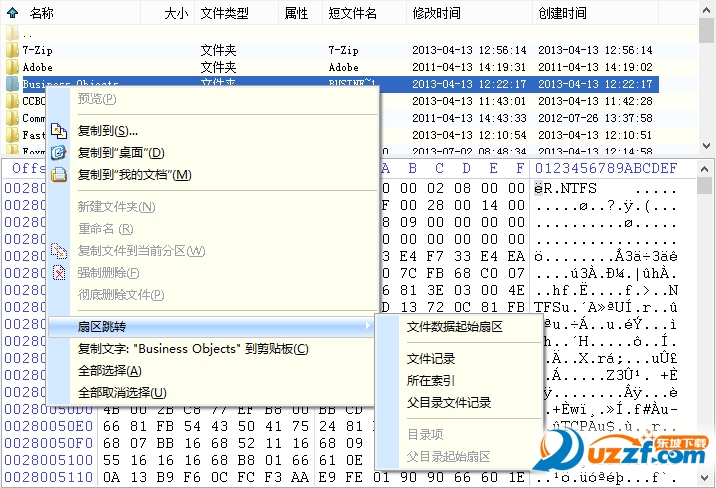
Task: Click Adobe creation time 2011-04-13 14:19:02
Action: point(595,67)
